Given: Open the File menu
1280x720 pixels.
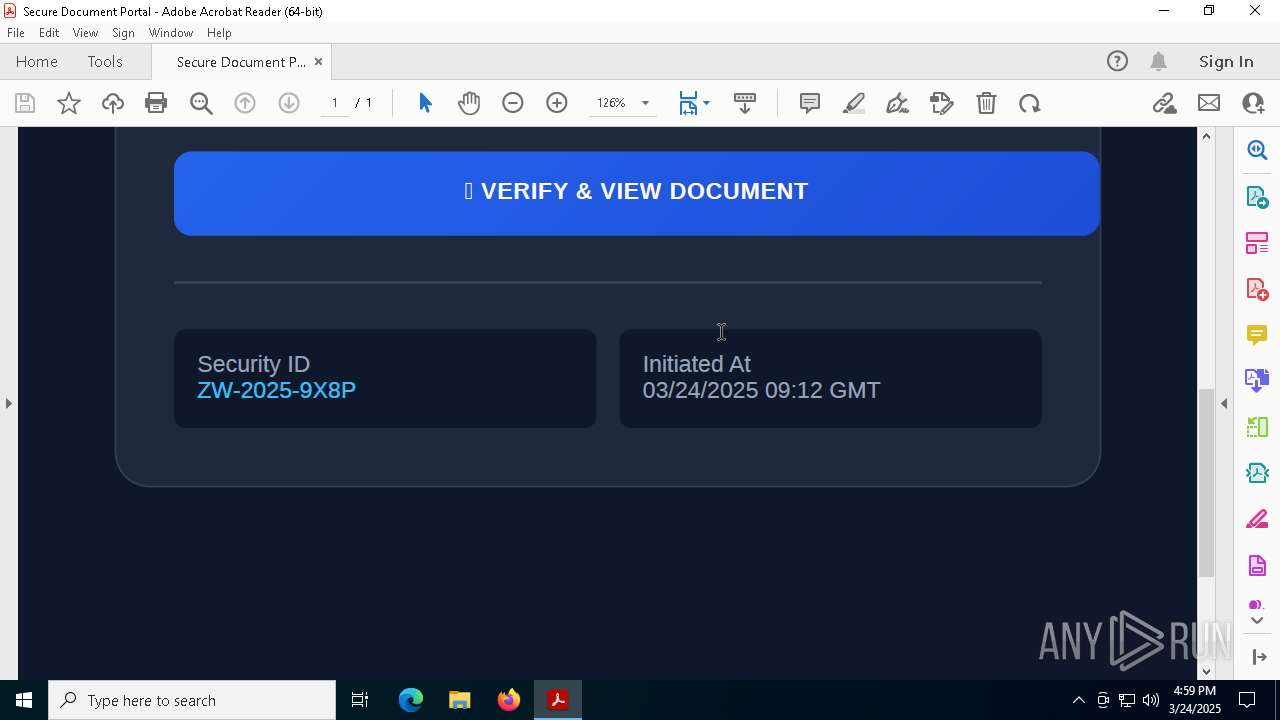Looking at the screenshot, I should (x=16, y=33).
